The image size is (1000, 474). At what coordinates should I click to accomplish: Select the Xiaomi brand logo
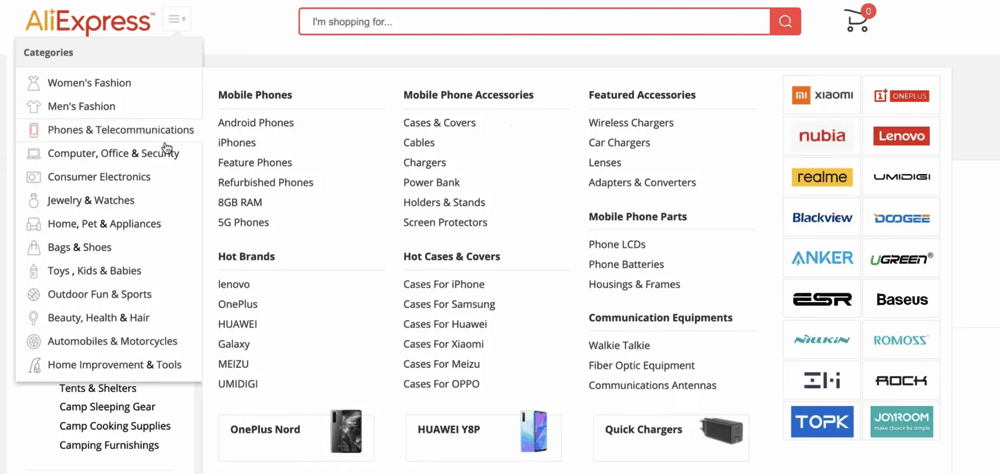click(822, 95)
